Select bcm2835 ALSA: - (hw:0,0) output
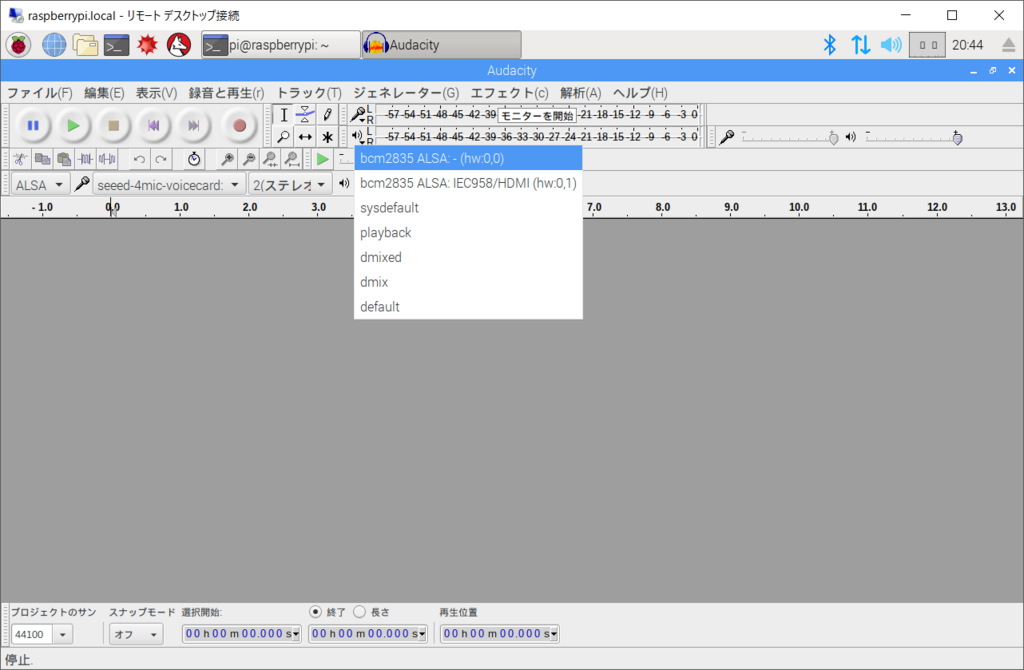 pyautogui.click(x=468, y=158)
